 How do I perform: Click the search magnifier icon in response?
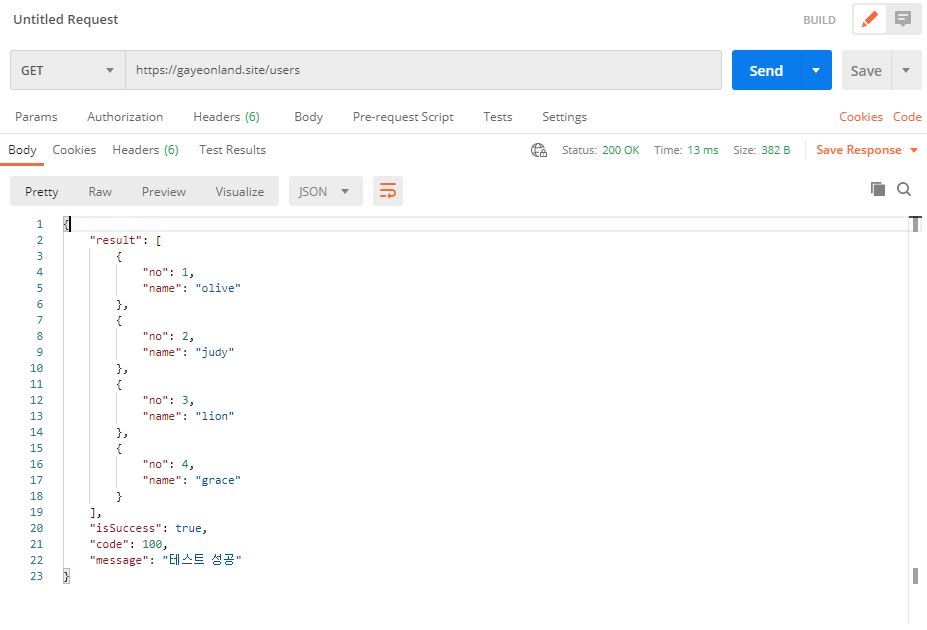pyautogui.click(x=904, y=189)
